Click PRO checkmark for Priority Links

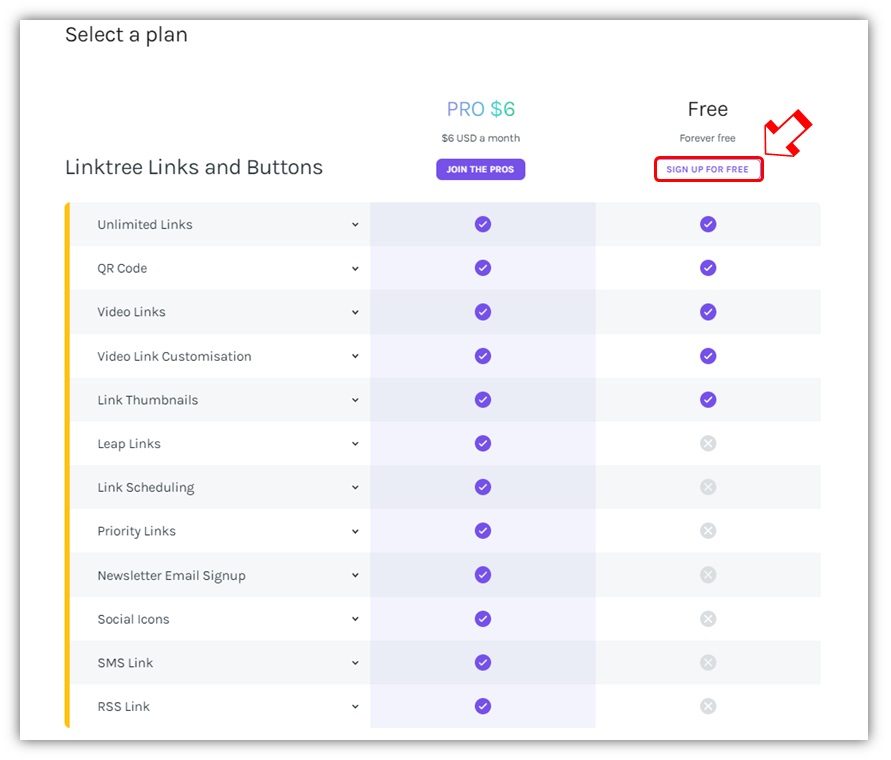483,531
